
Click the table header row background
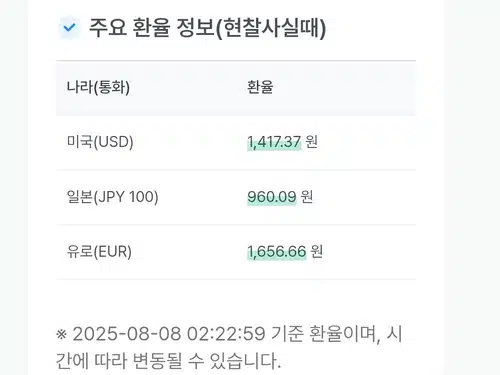[236, 88]
